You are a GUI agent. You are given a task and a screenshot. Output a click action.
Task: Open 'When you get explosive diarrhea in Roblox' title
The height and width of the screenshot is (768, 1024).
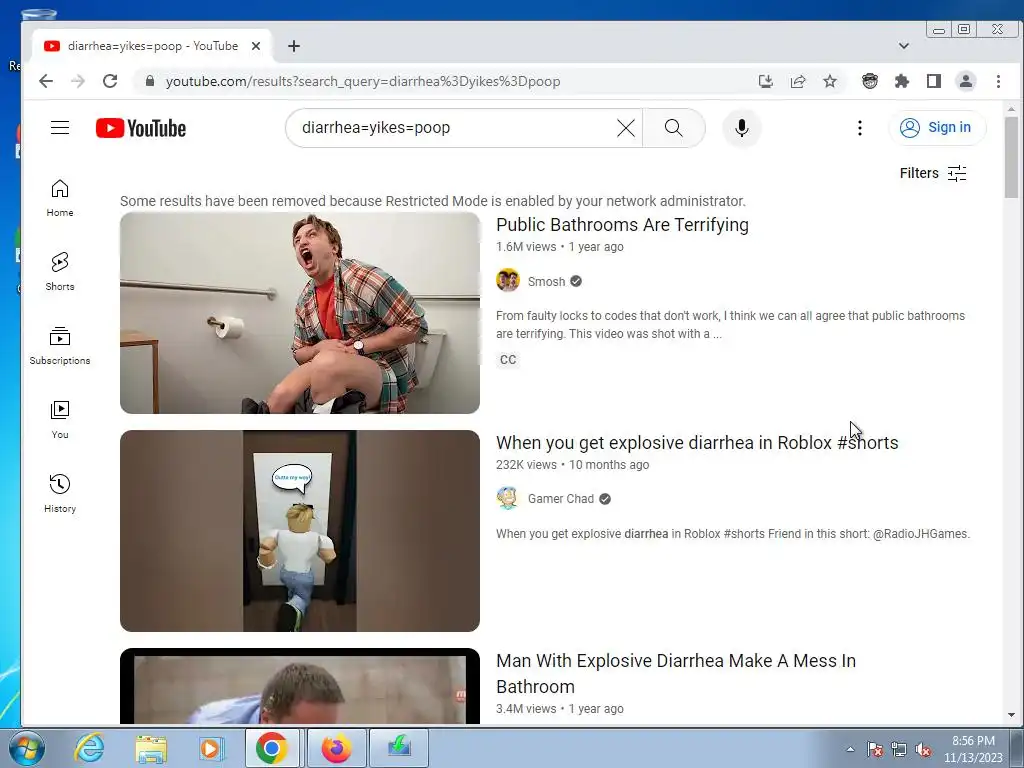click(x=697, y=443)
